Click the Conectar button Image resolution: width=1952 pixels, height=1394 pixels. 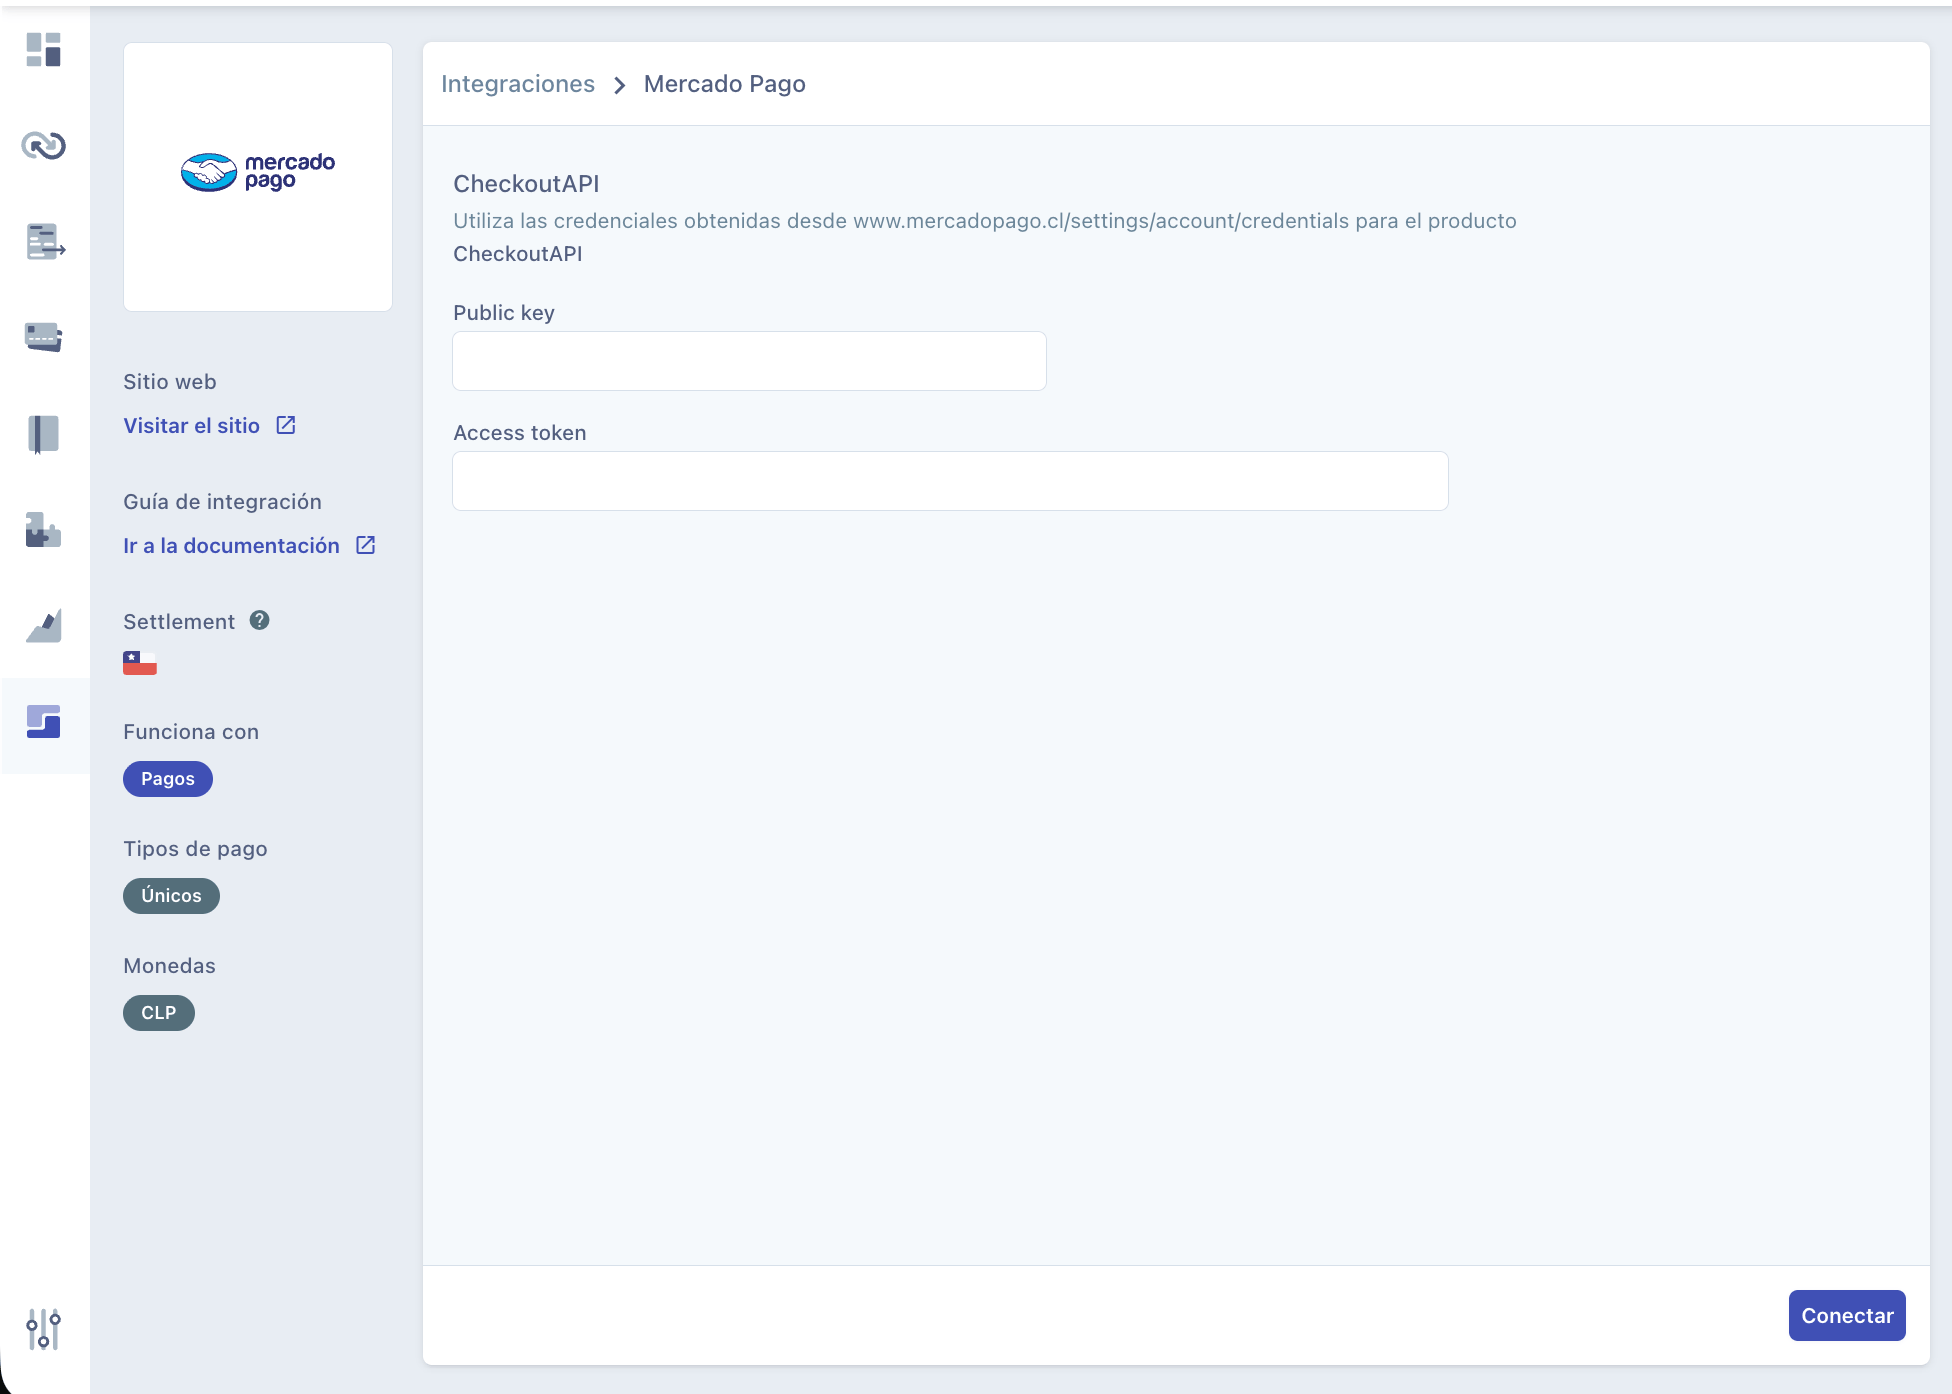pos(1847,1316)
